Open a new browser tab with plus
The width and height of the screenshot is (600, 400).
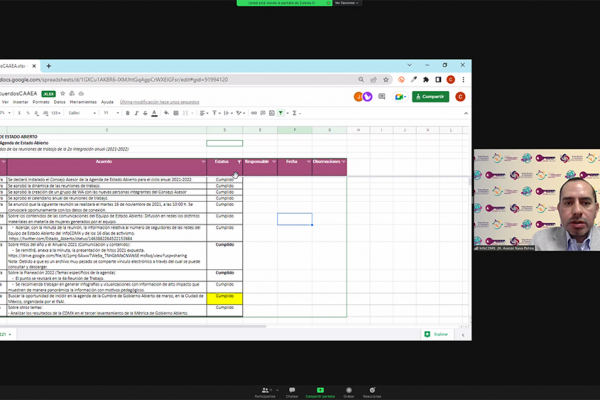click(x=49, y=66)
